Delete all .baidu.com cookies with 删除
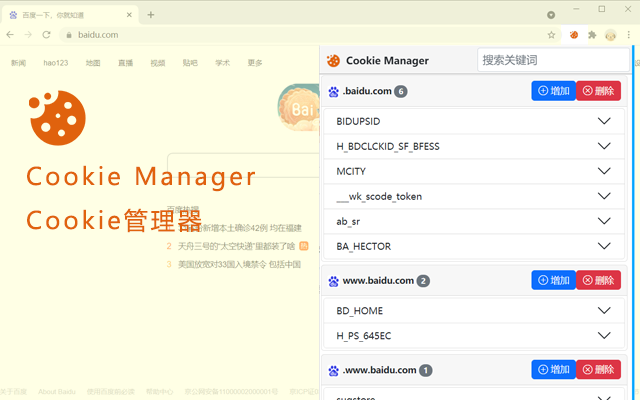This screenshot has height=400, width=640. (598, 91)
